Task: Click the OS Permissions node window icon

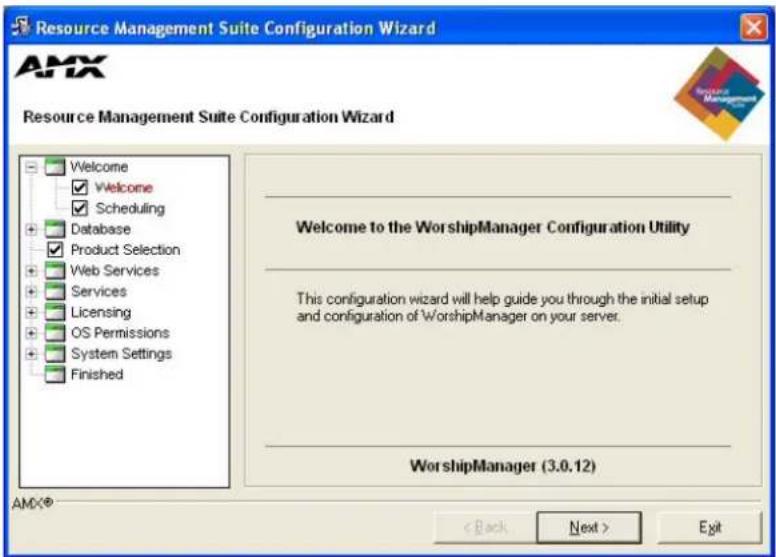Action: pos(54,333)
